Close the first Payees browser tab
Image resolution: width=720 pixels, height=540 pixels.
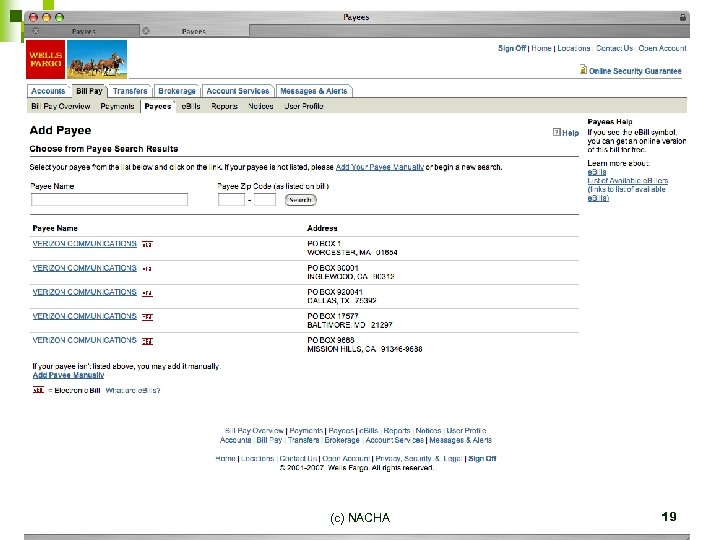[x=36, y=31]
